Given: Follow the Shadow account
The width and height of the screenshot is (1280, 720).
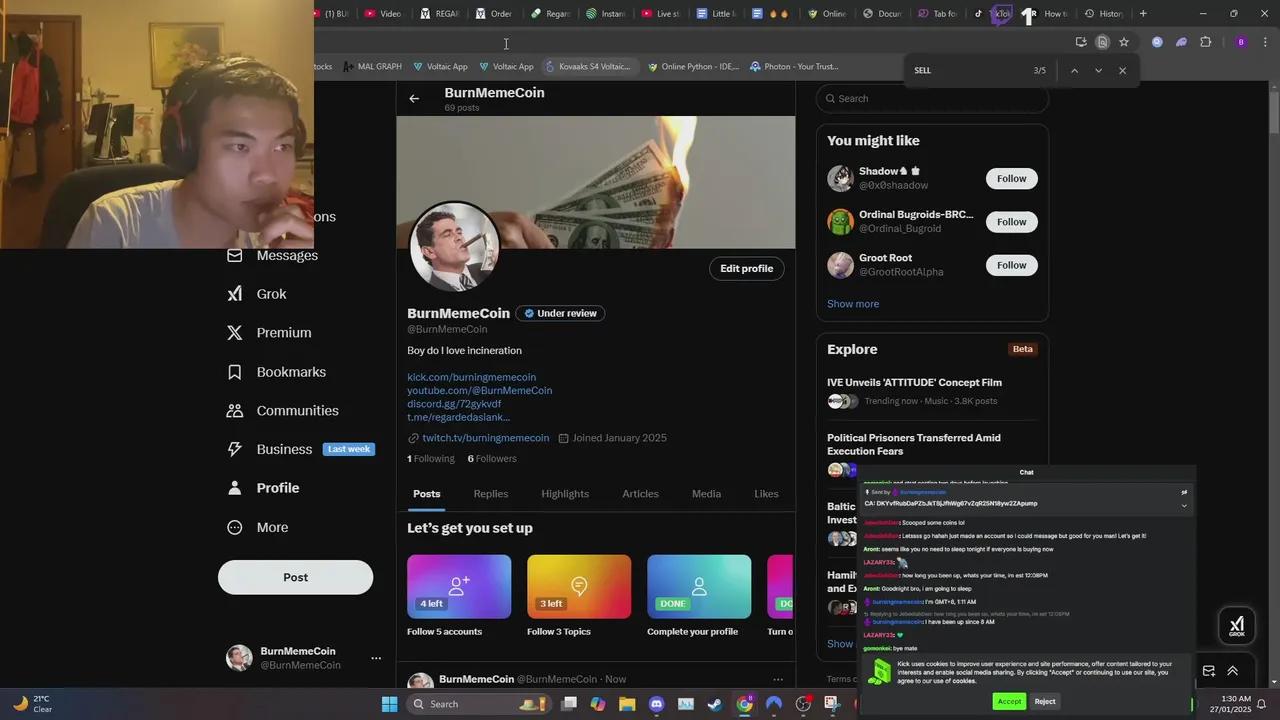Looking at the screenshot, I should pos(1011,178).
